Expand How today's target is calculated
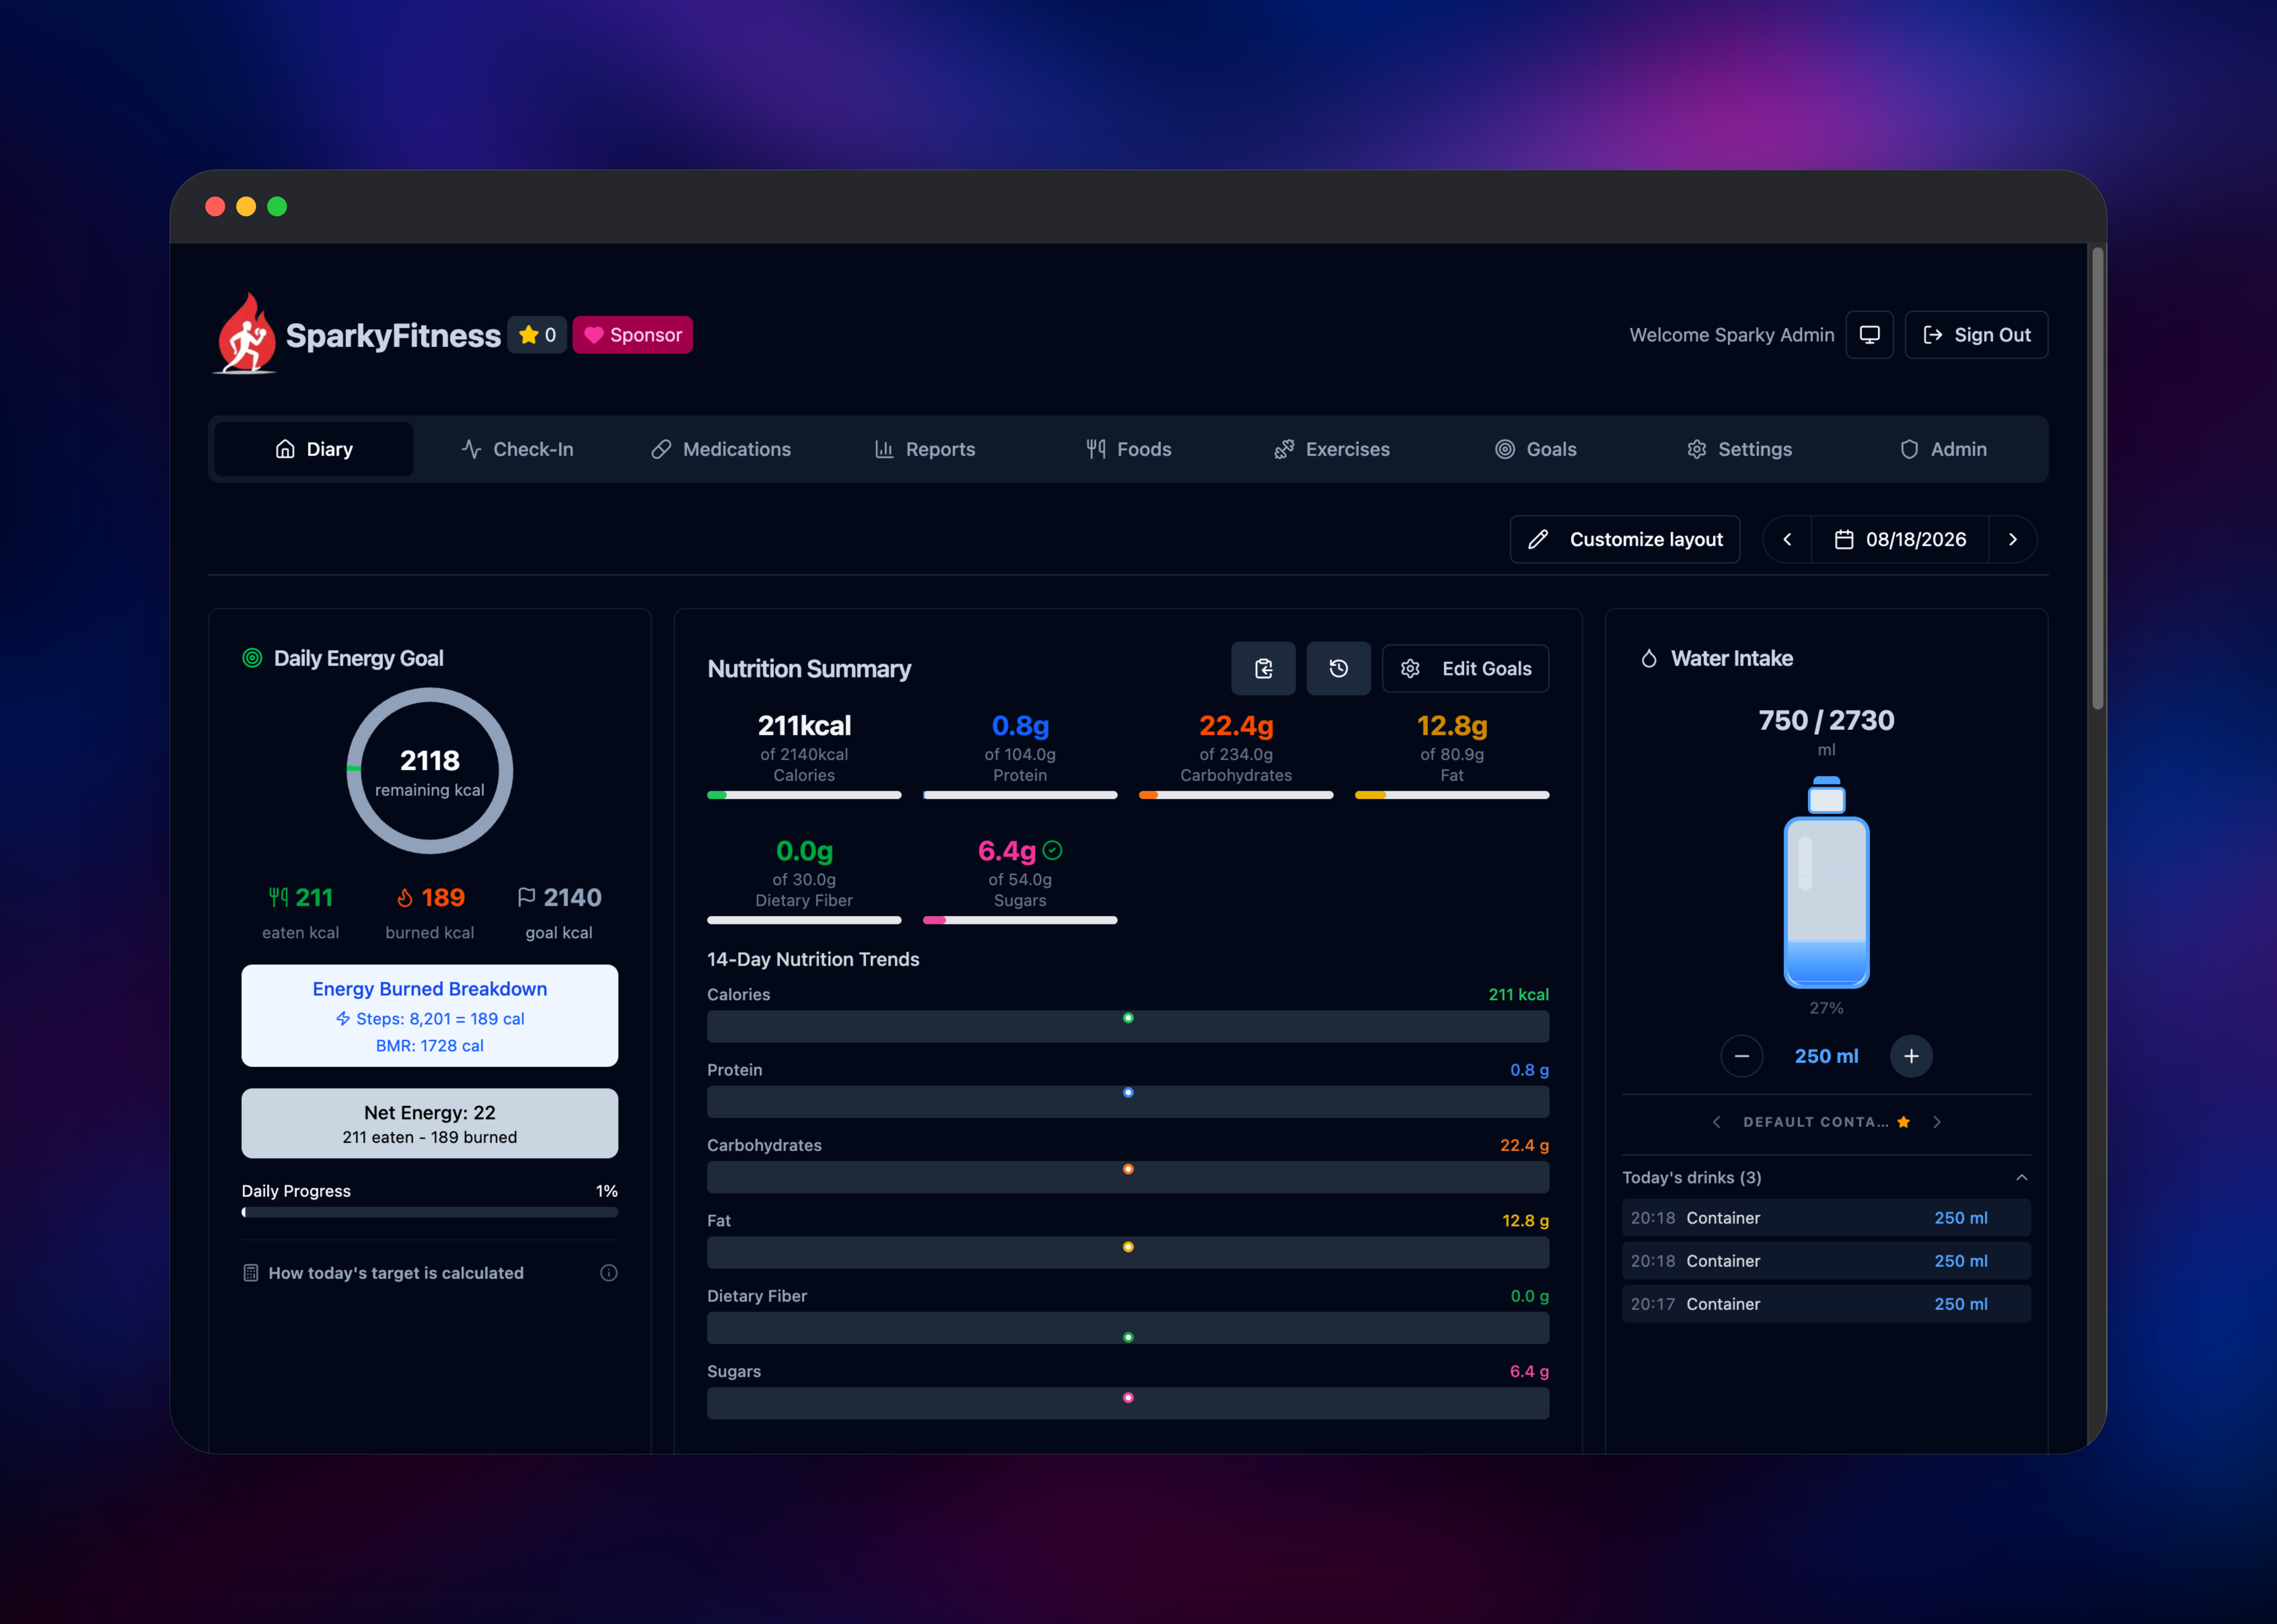Image resolution: width=2277 pixels, height=1624 pixels. tap(396, 1273)
